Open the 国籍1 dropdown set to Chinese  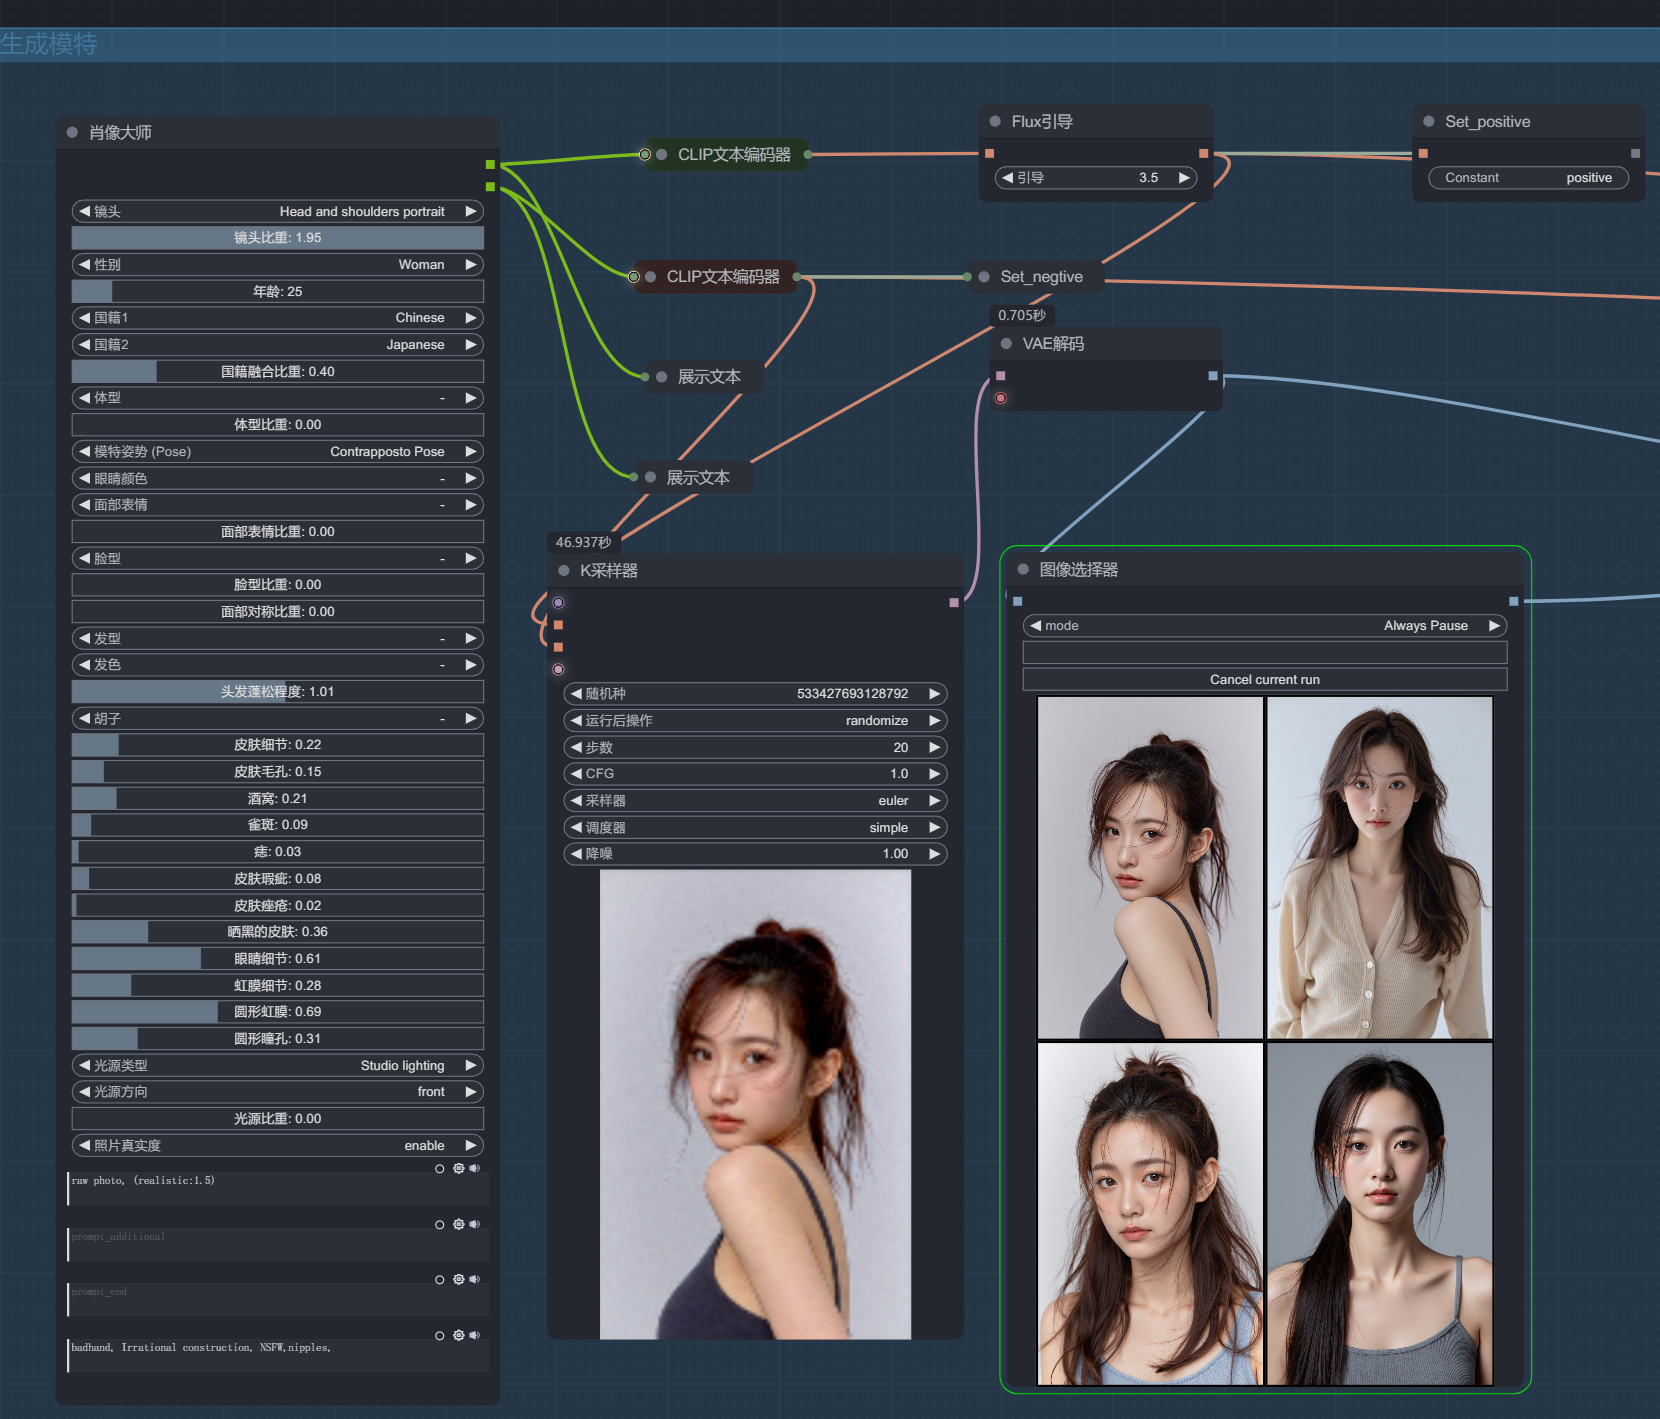[278, 318]
